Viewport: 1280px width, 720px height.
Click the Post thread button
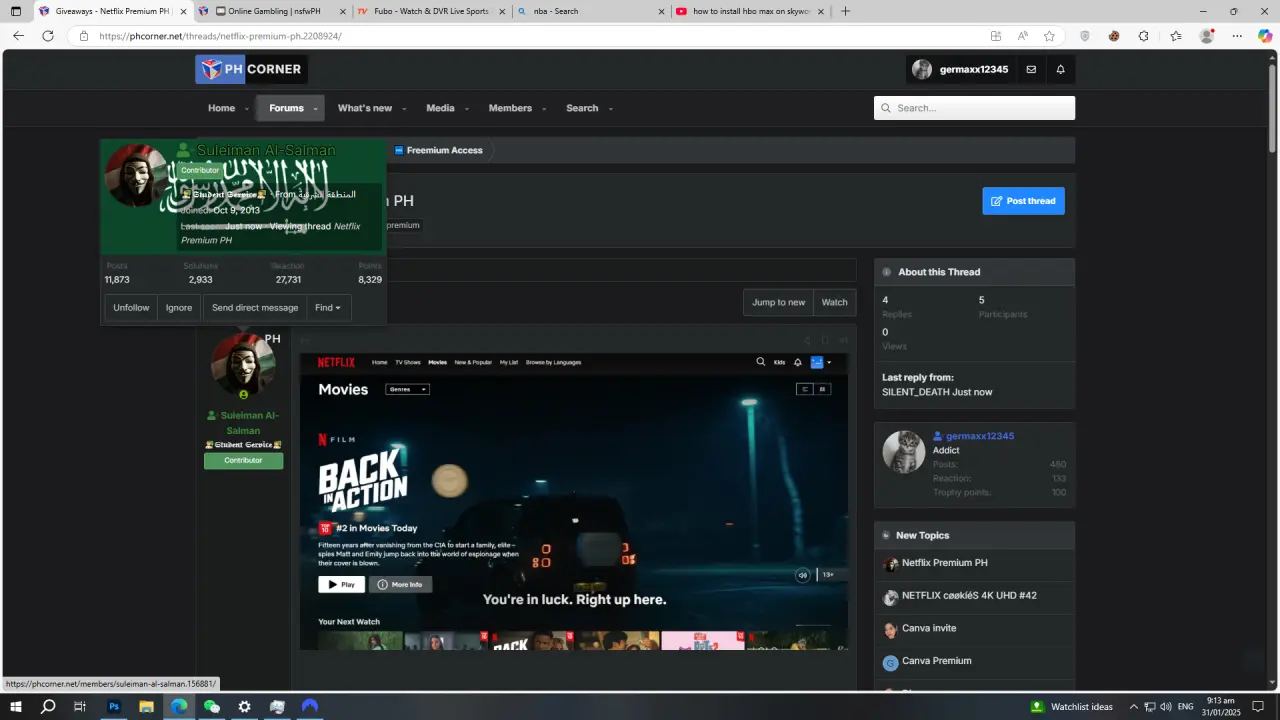click(1023, 201)
